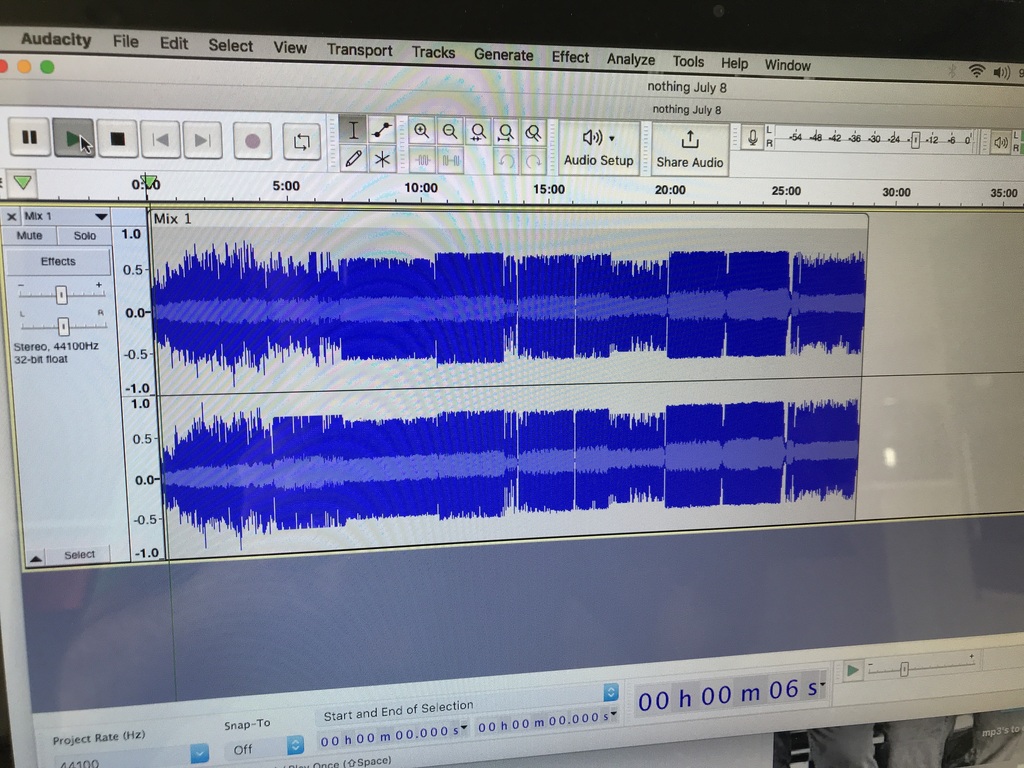This screenshot has height=768, width=1024.
Task: Select the Envelope tool
Action: tap(382, 131)
